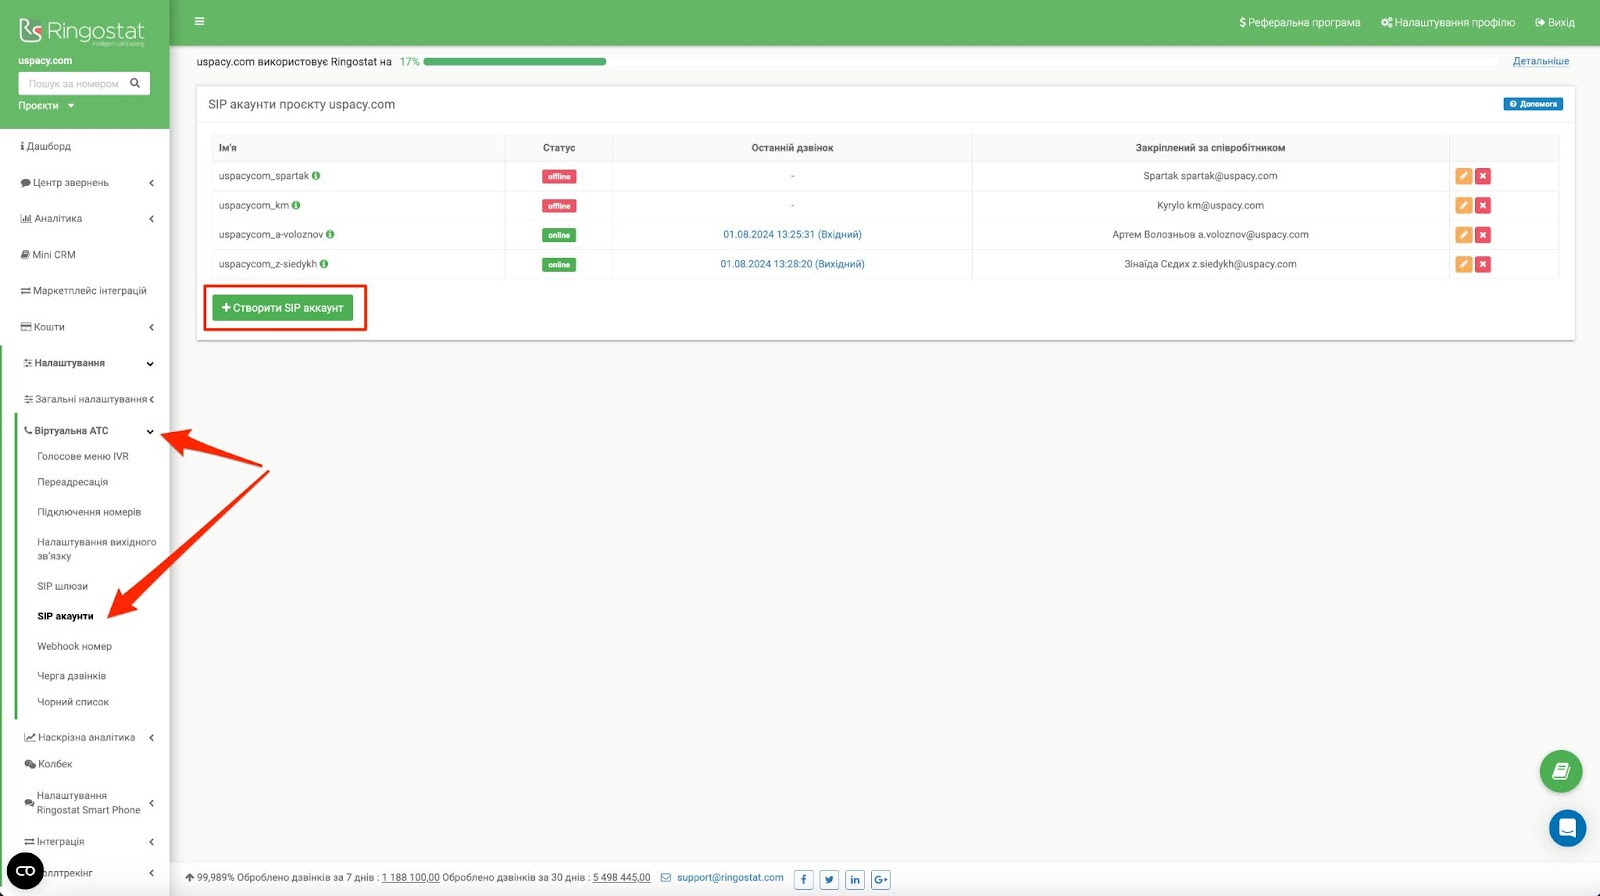The width and height of the screenshot is (1600, 896).
Task: Expand Центр звернень menu
Action: click(87, 183)
